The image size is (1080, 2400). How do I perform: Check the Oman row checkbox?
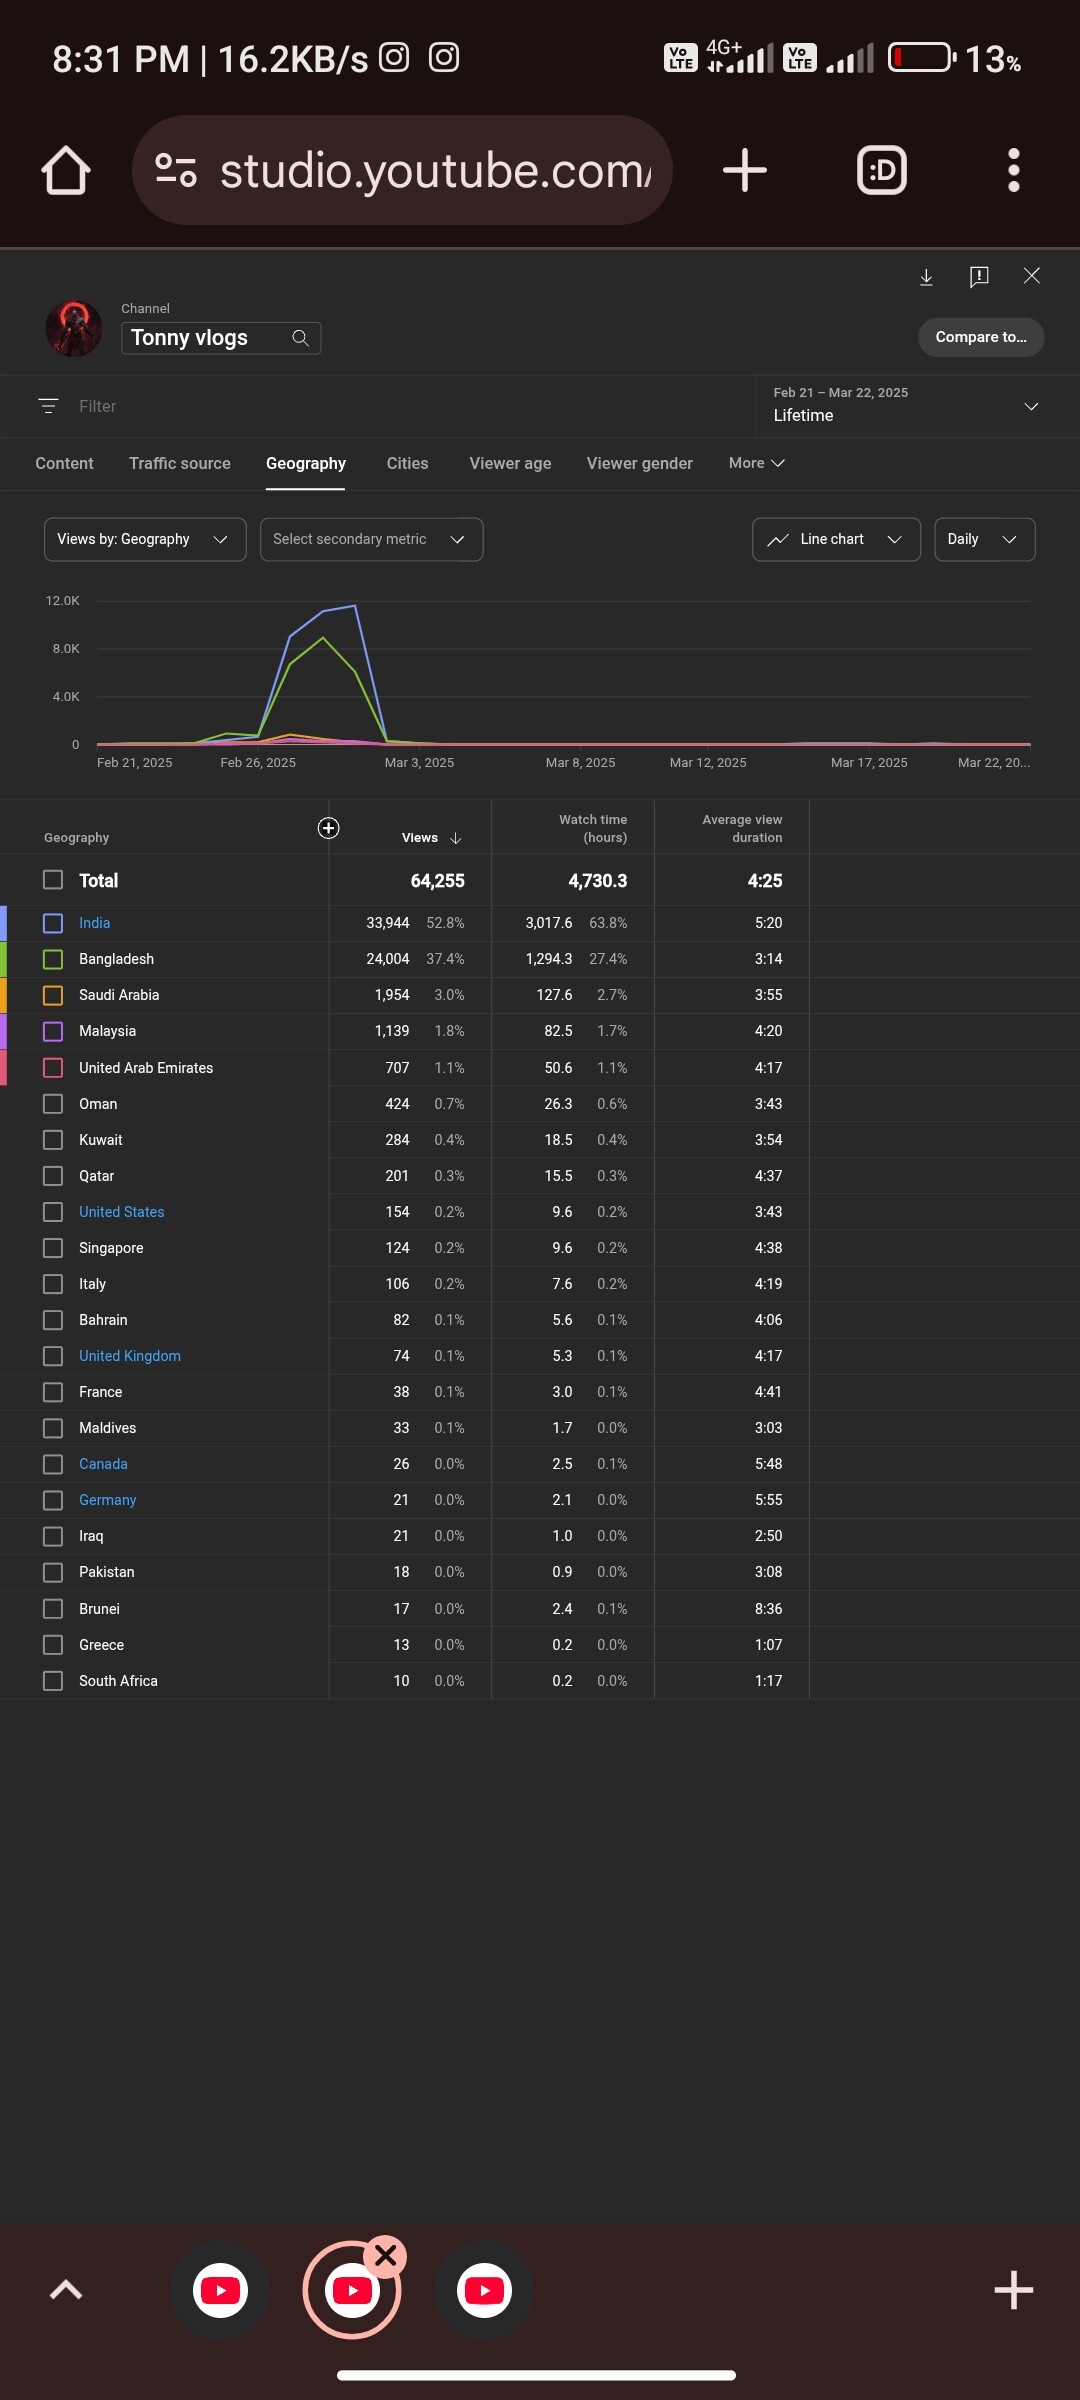coord(53,1104)
